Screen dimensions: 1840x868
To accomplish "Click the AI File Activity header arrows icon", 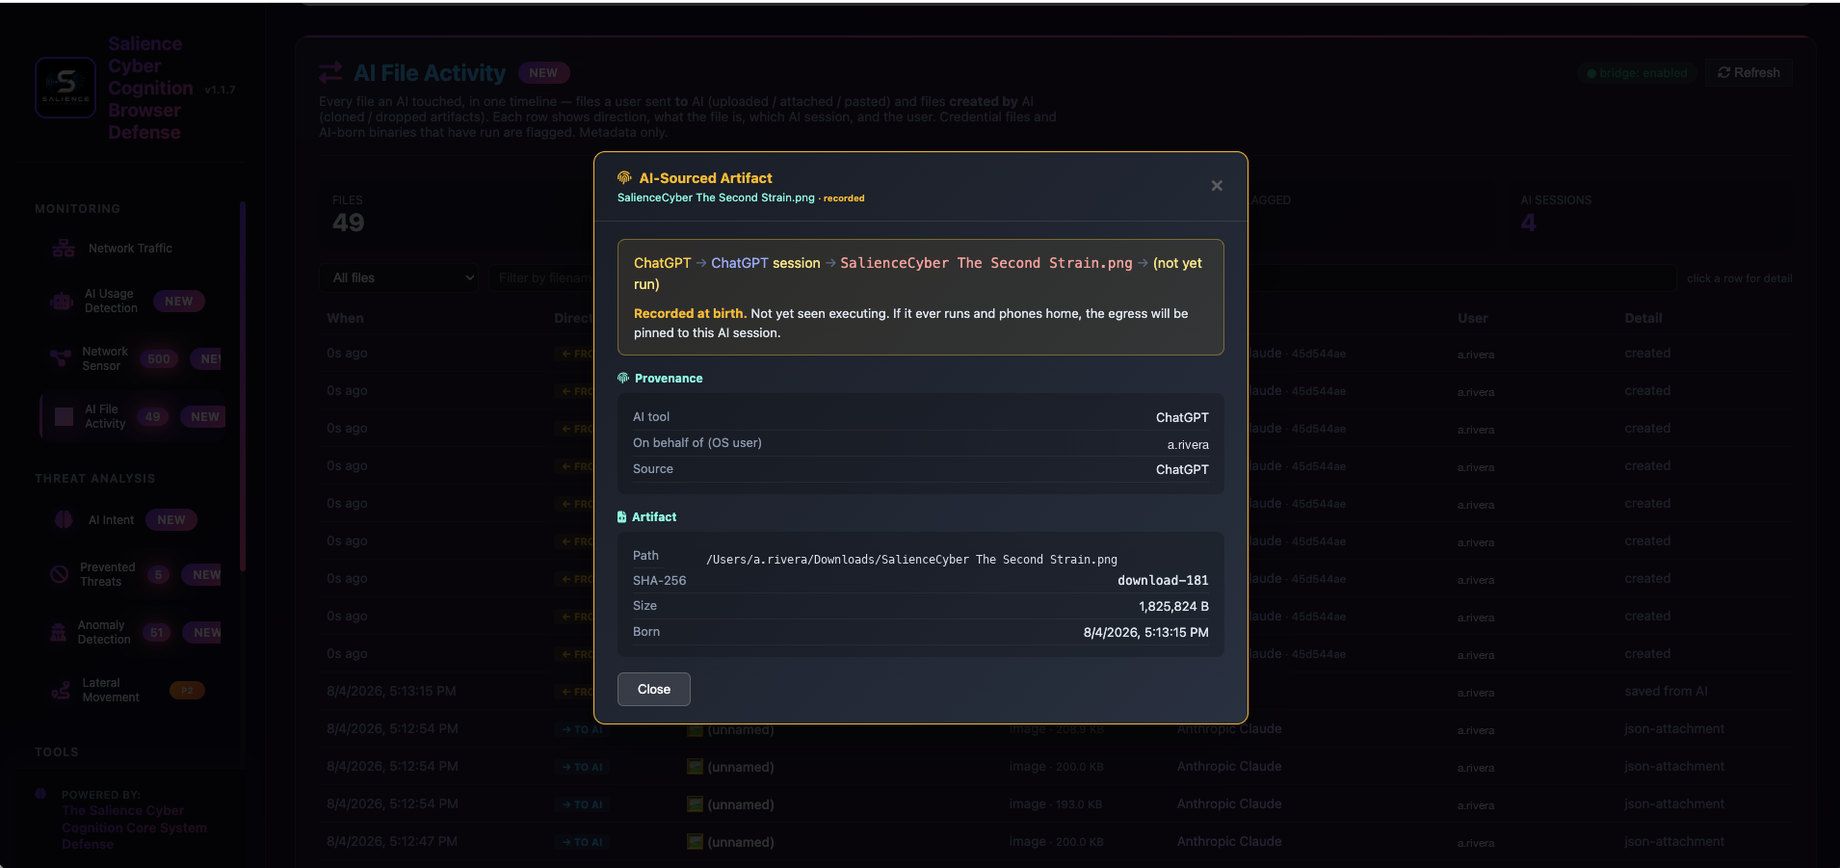I will coord(330,73).
